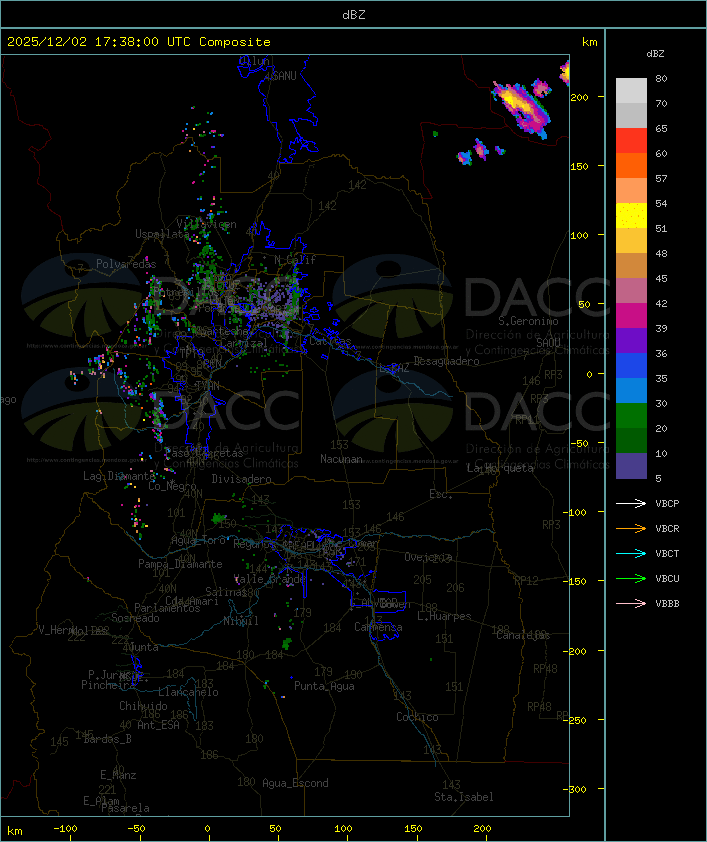
Task: Select the dotted yellow 51-54 dBZ swatch
Action: tap(631, 215)
